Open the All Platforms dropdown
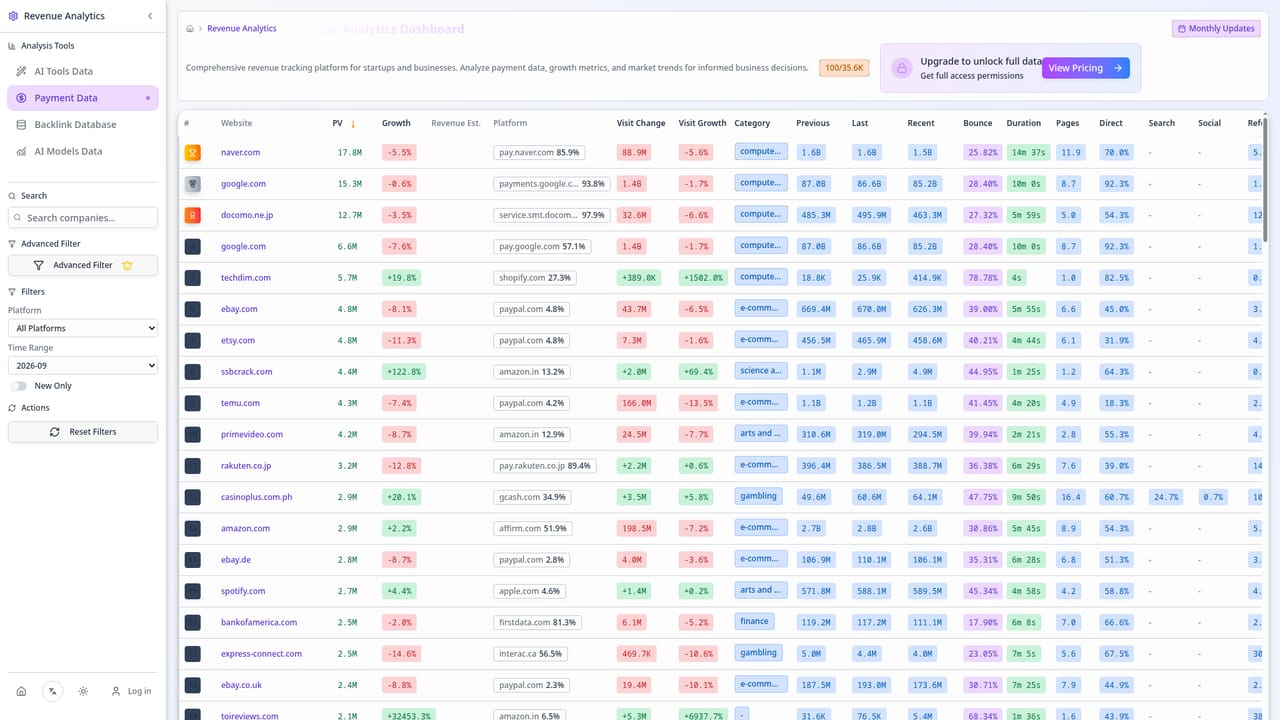This screenshot has height=720, width=1280. click(x=83, y=328)
